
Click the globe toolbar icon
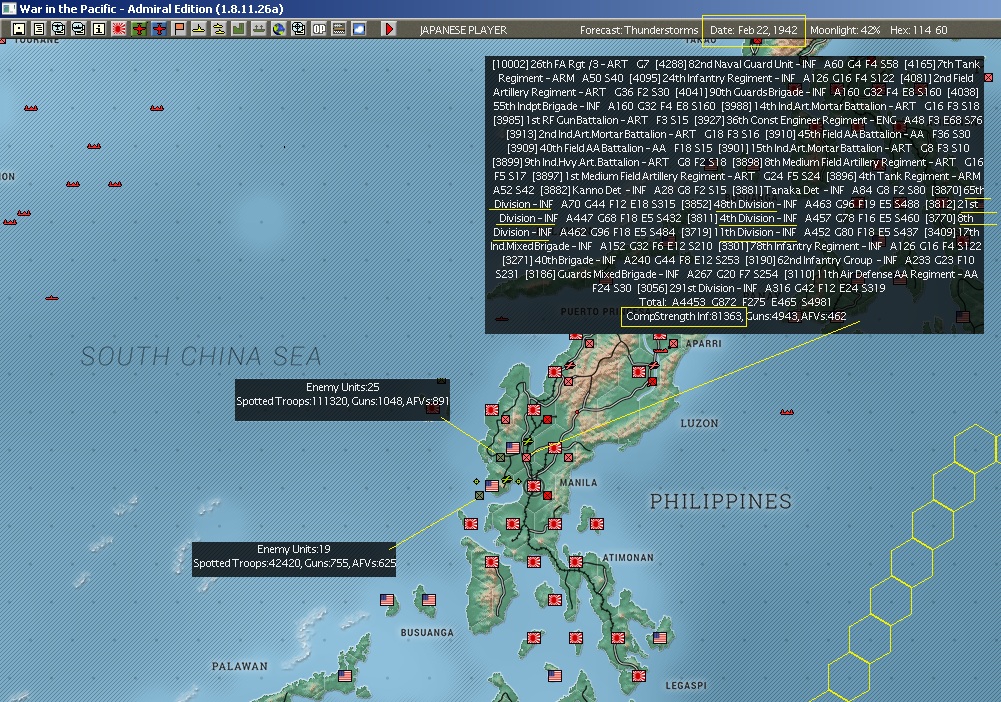point(278,29)
